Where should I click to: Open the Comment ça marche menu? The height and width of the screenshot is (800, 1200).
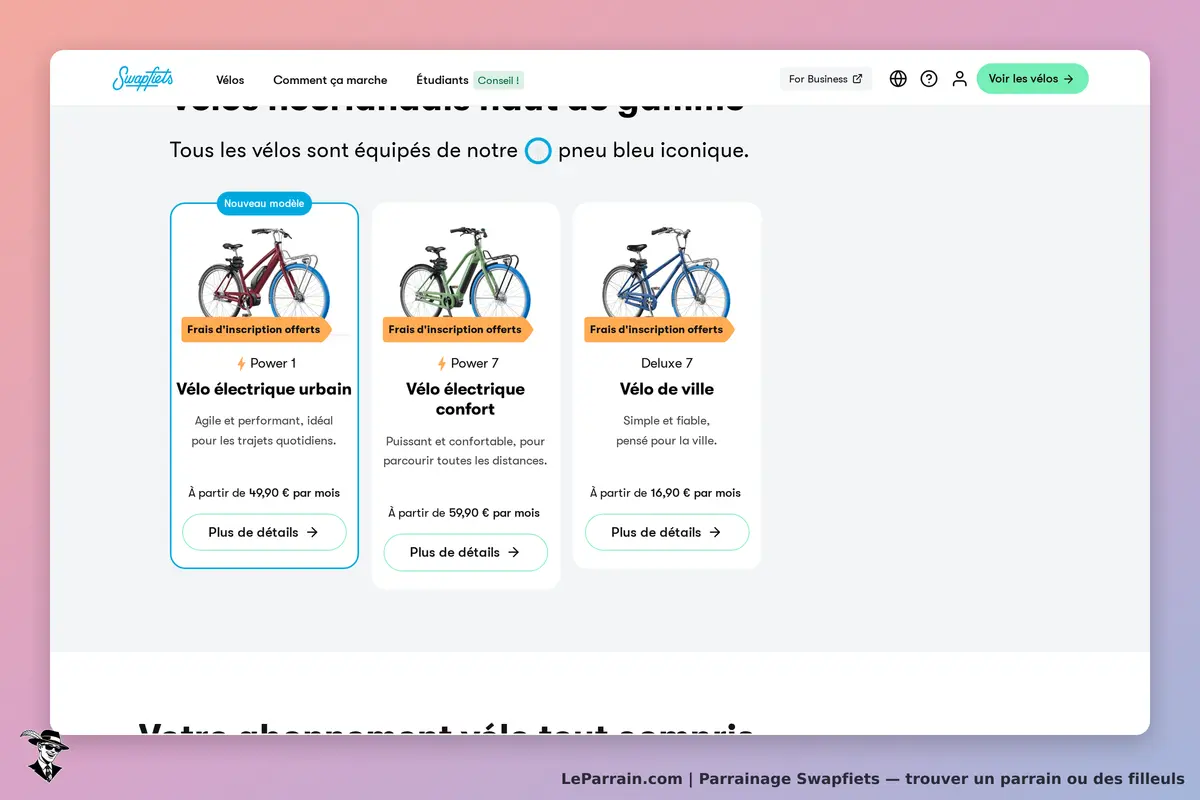[x=330, y=80]
